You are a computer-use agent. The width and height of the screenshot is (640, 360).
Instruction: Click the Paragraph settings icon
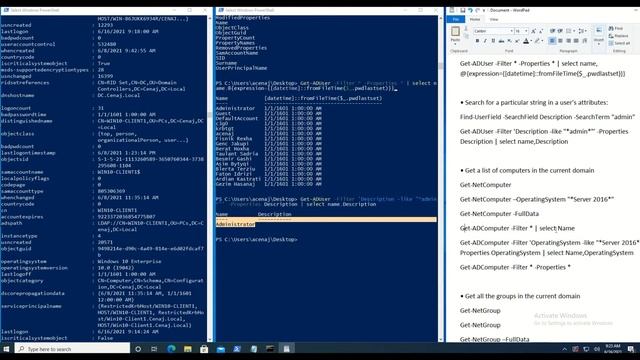584,41
